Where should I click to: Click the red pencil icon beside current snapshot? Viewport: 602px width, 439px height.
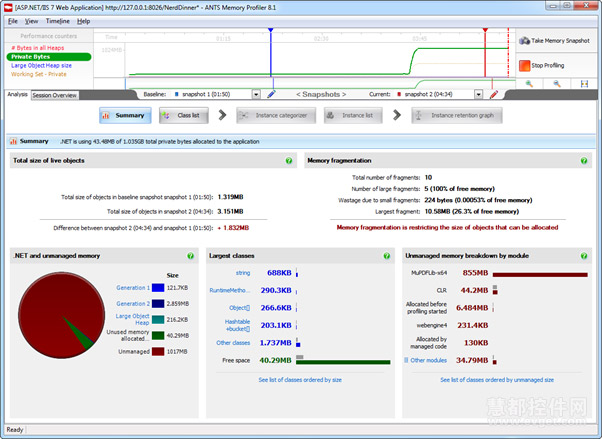pyautogui.click(x=494, y=94)
